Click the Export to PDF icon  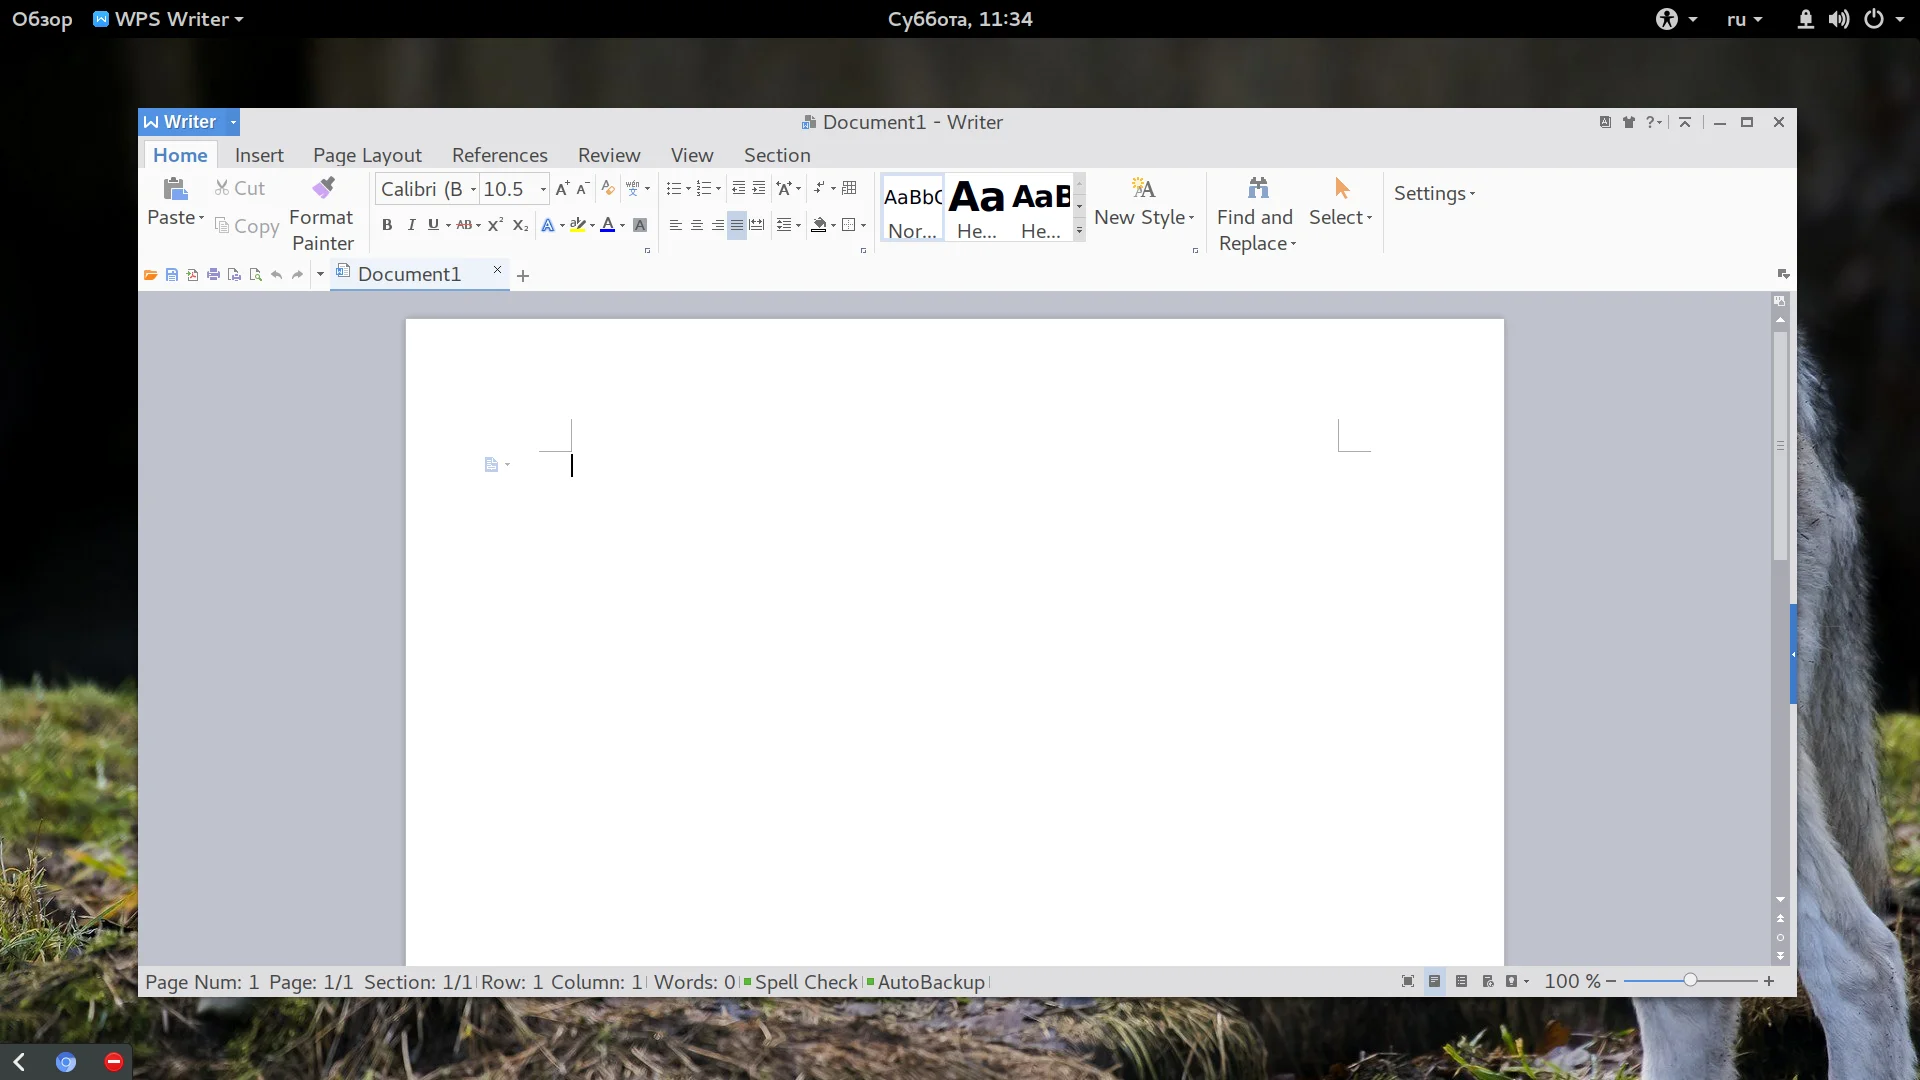click(x=192, y=275)
